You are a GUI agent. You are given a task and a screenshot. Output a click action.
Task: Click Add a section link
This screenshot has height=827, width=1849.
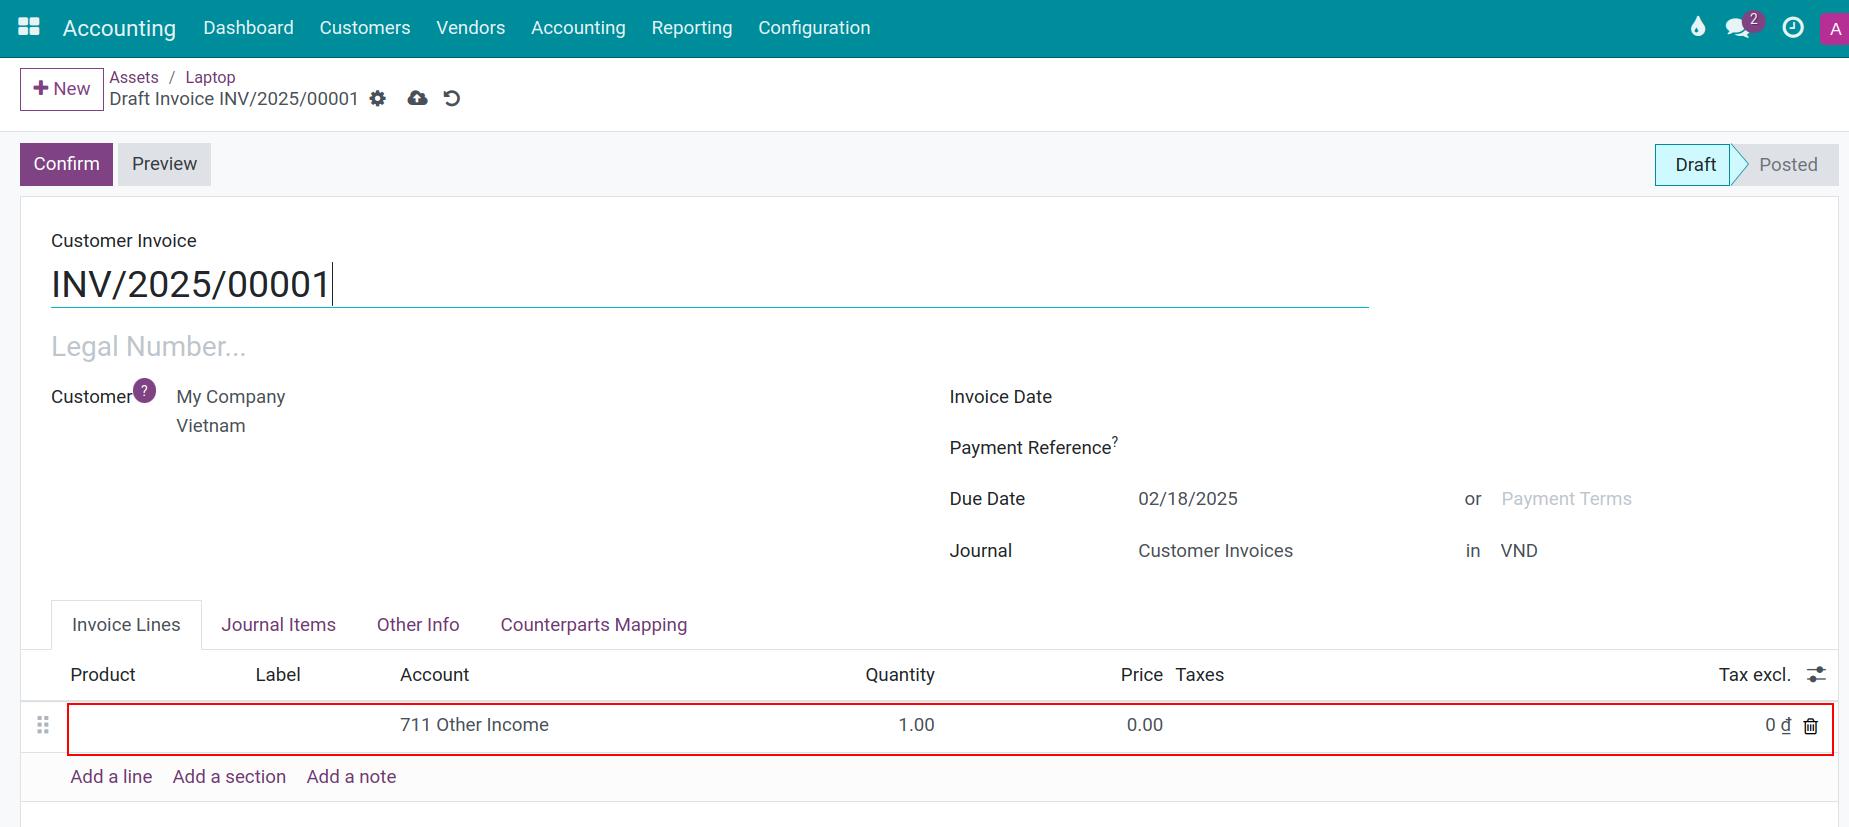pos(229,777)
